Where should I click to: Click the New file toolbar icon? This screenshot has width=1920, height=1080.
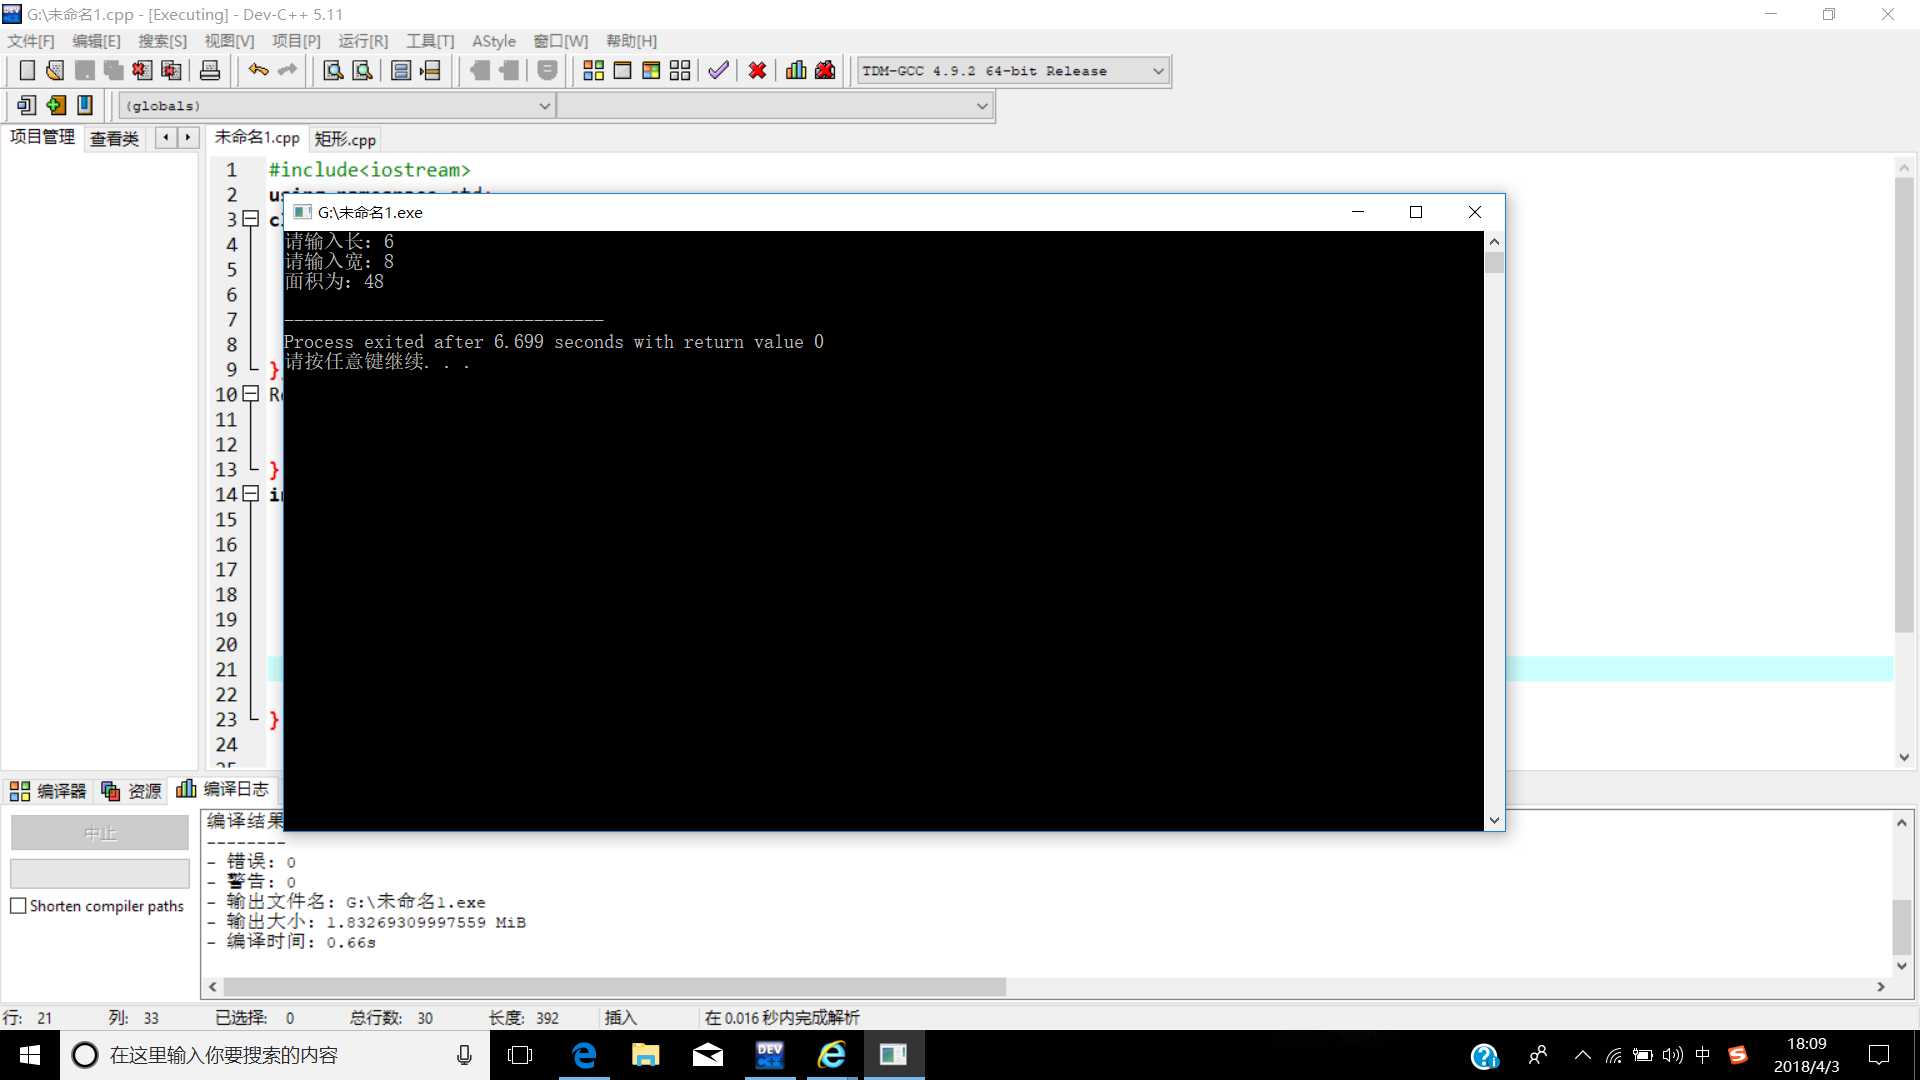[27, 70]
